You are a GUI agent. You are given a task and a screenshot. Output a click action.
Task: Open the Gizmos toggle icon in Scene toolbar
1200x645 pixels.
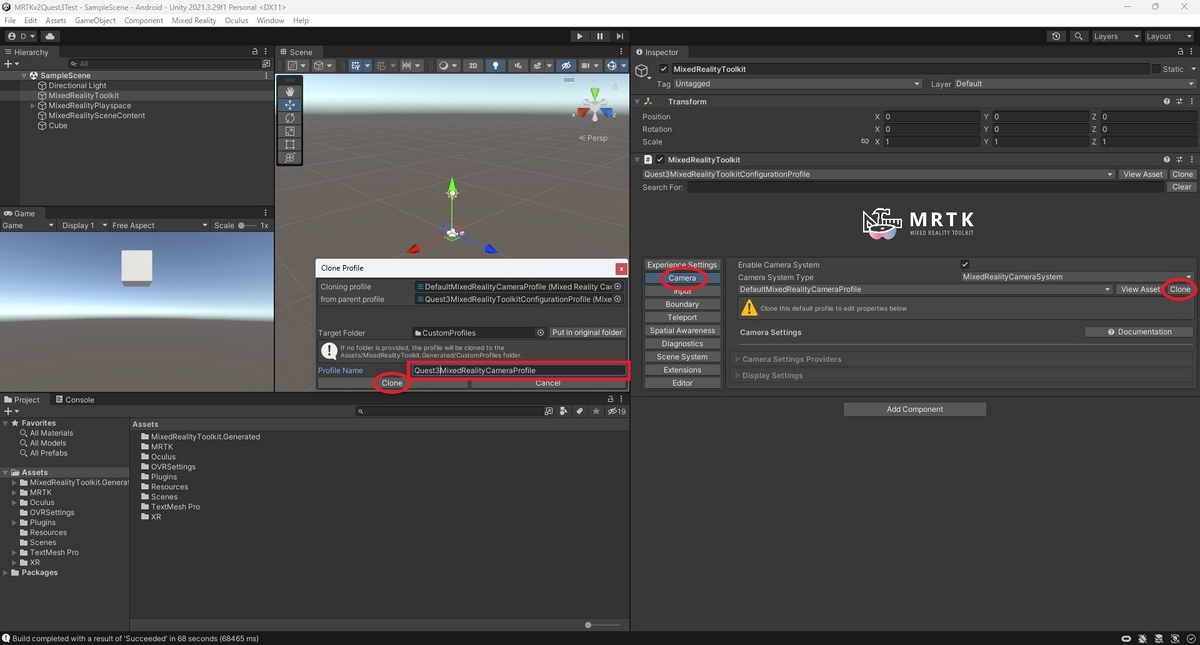(613, 66)
